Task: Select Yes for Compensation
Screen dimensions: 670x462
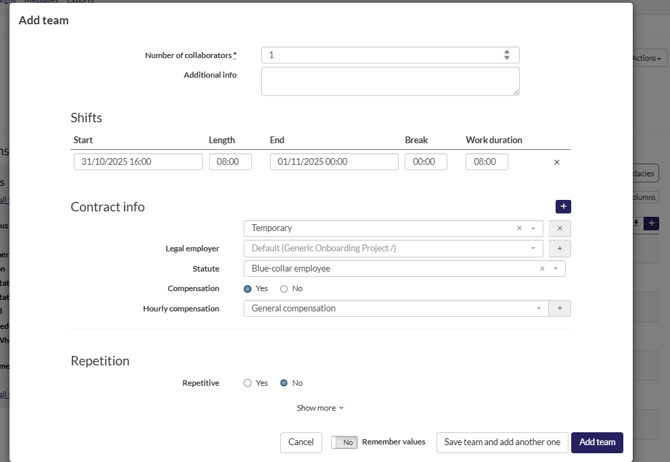Action: pyautogui.click(x=248, y=289)
